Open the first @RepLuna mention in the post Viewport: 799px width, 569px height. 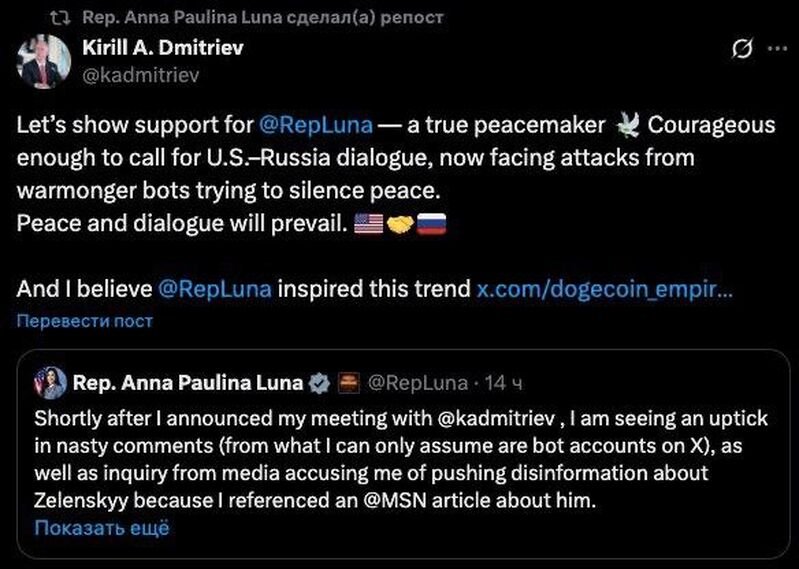316,125
